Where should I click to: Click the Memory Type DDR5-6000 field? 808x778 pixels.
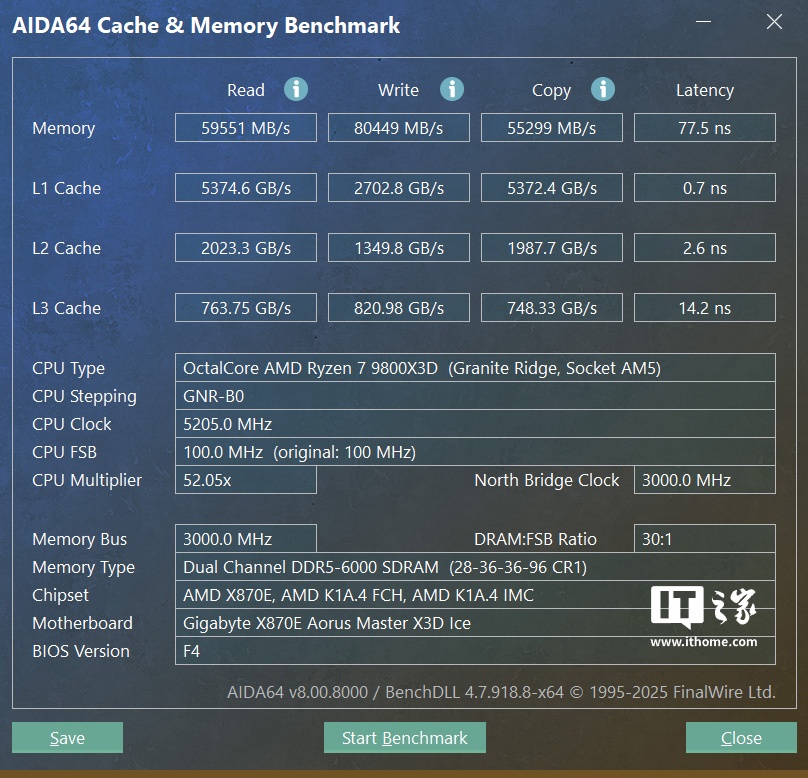click(x=475, y=567)
